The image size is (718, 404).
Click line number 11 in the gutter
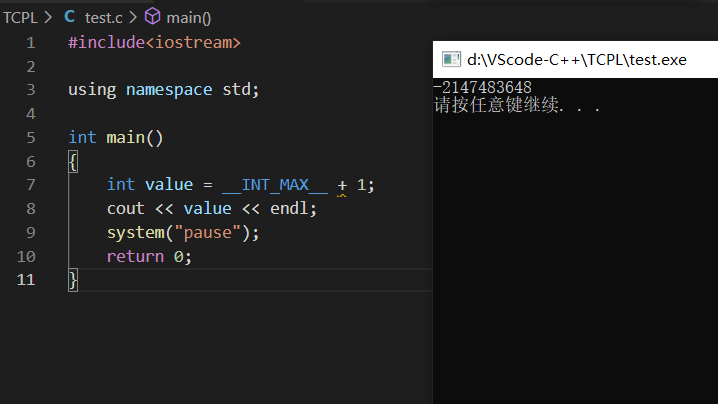pos(26,280)
